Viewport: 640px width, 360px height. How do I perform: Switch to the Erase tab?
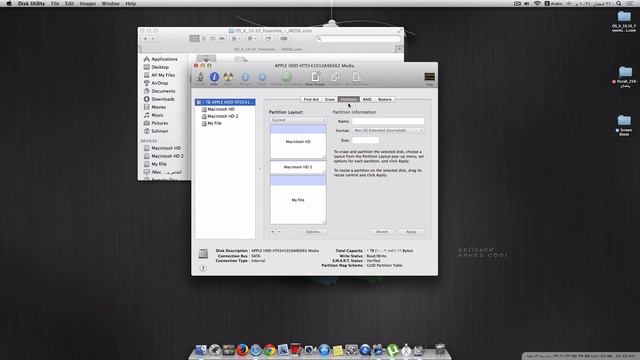pyautogui.click(x=329, y=99)
